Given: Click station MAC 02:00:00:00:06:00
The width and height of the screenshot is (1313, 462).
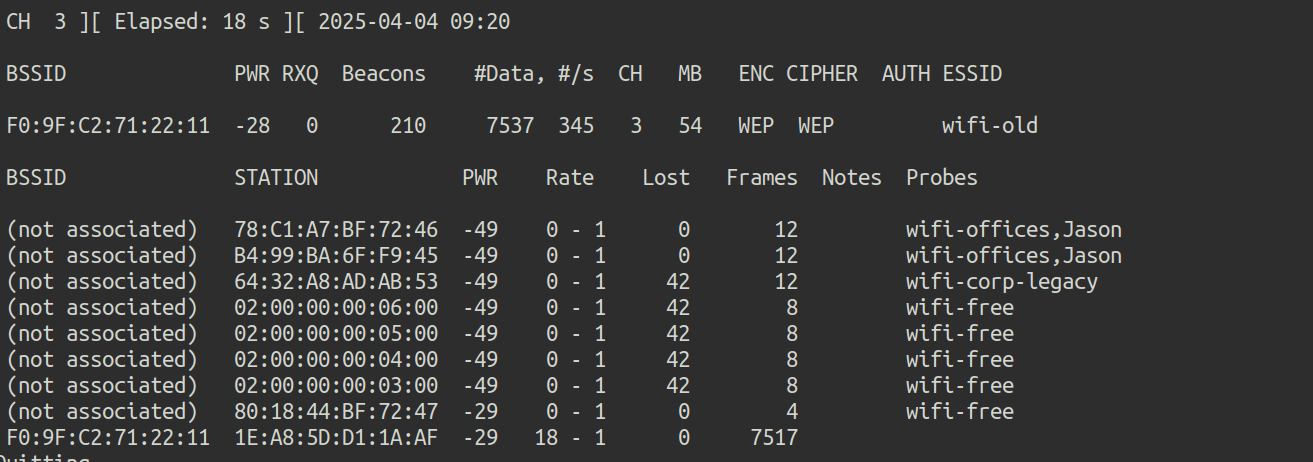Looking at the screenshot, I should click(336, 308).
